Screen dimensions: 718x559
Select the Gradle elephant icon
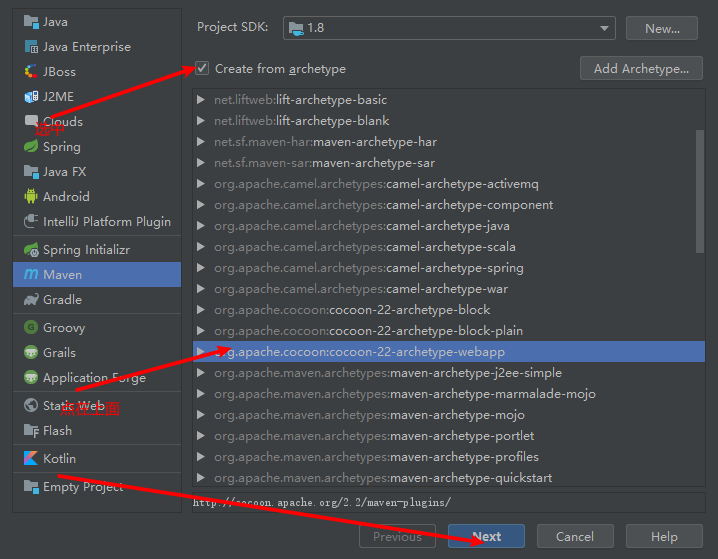[31, 299]
